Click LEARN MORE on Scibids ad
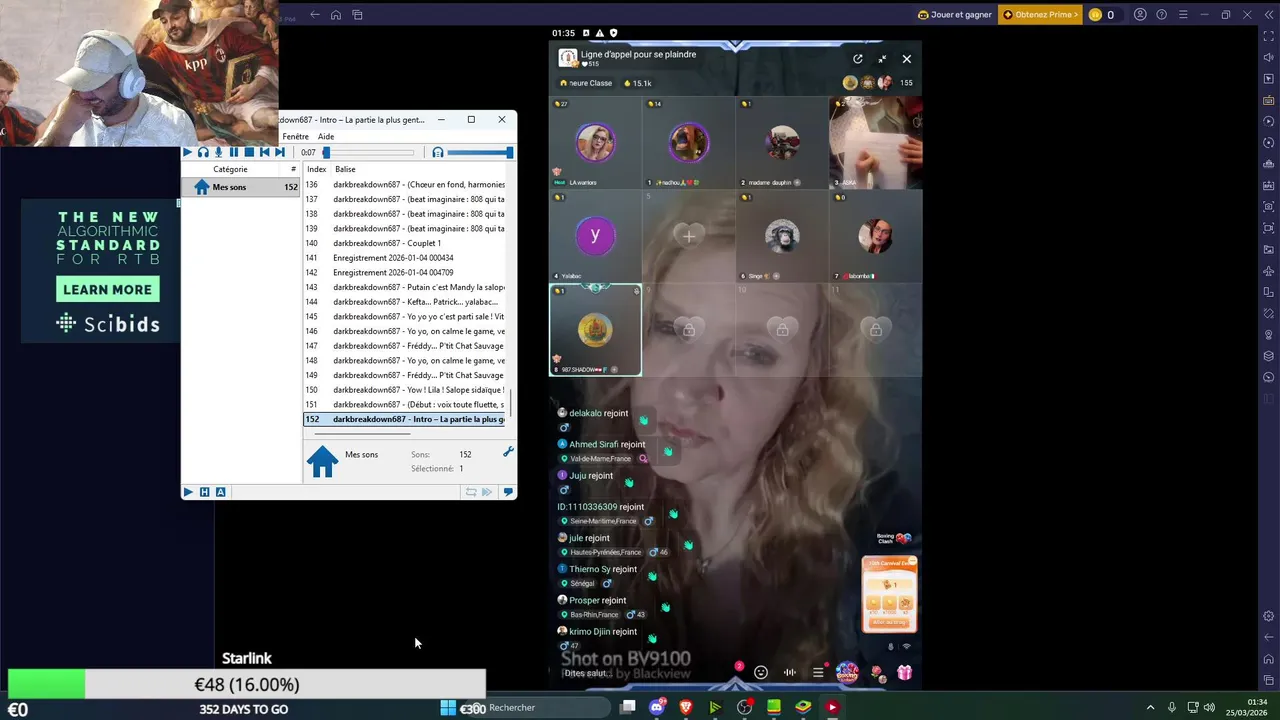Image resolution: width=1280 pixels, height=720 pixels. (107, 290)
